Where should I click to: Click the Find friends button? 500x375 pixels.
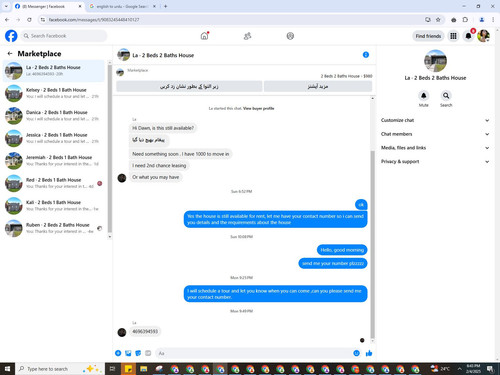428,36
